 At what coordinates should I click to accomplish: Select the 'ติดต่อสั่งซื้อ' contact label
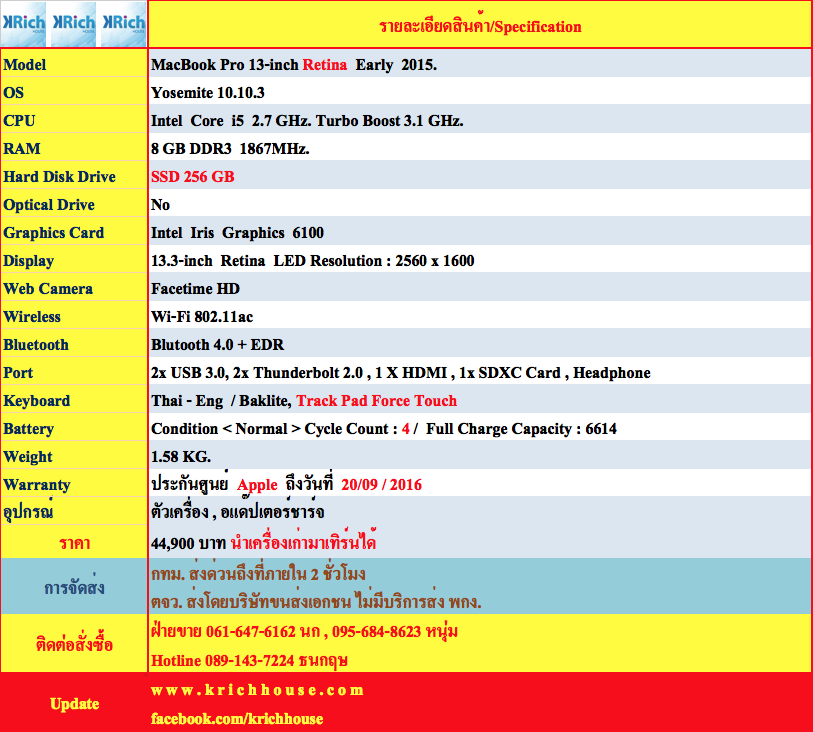(x=74, y=644)
